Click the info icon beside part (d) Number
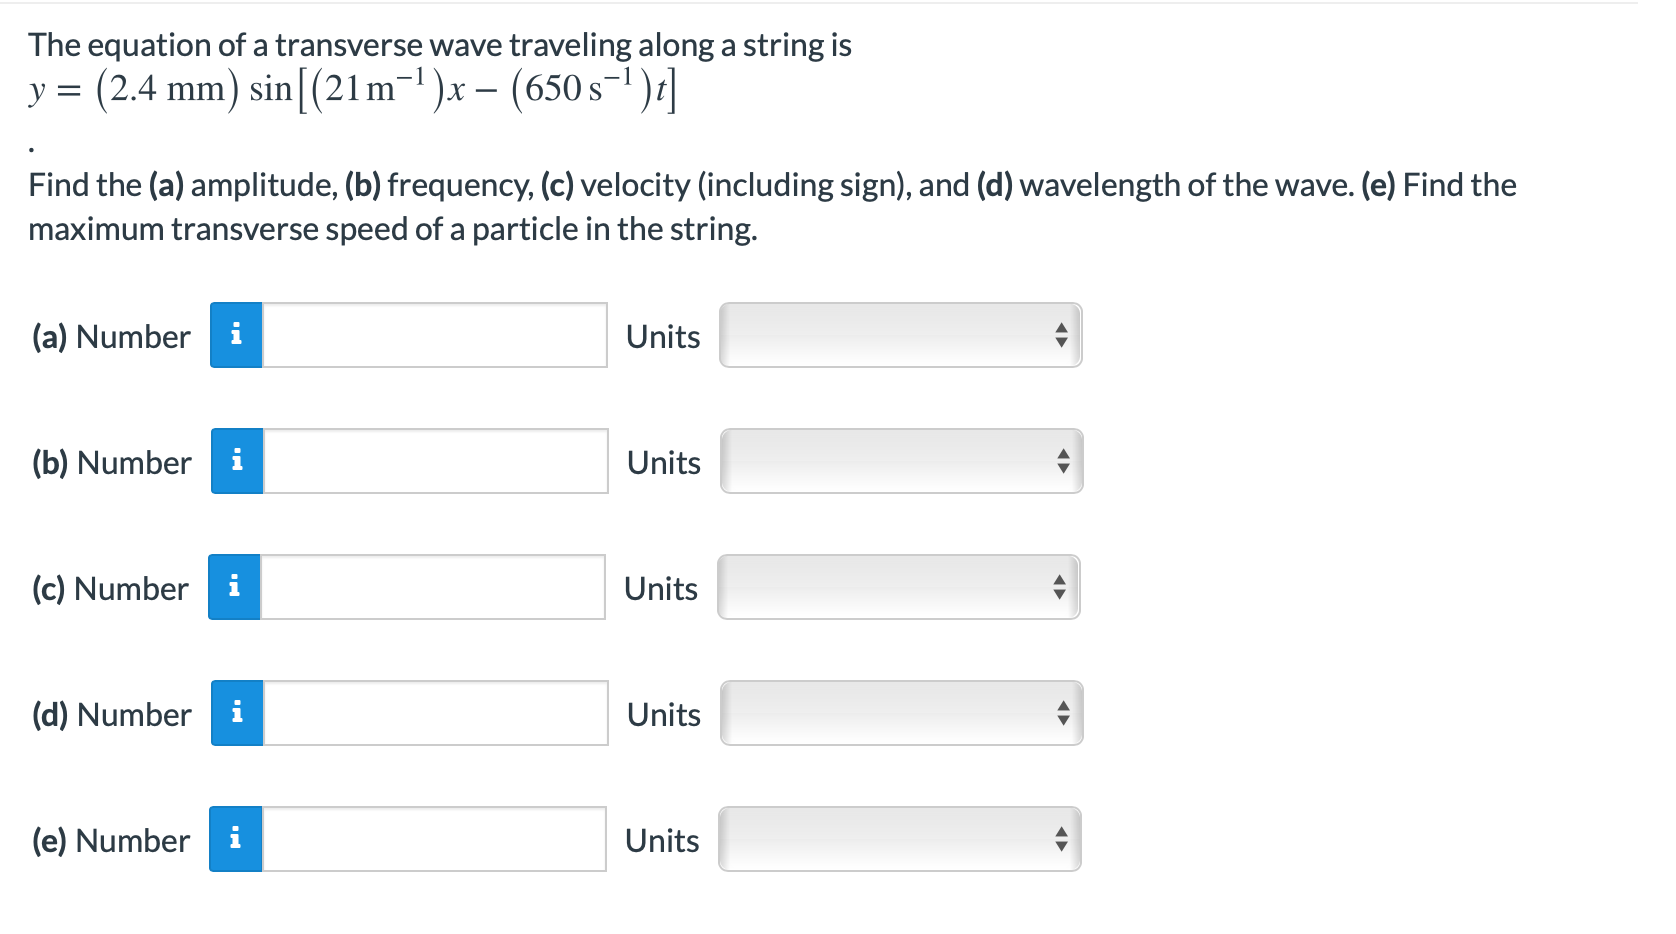 pos(237,714)
